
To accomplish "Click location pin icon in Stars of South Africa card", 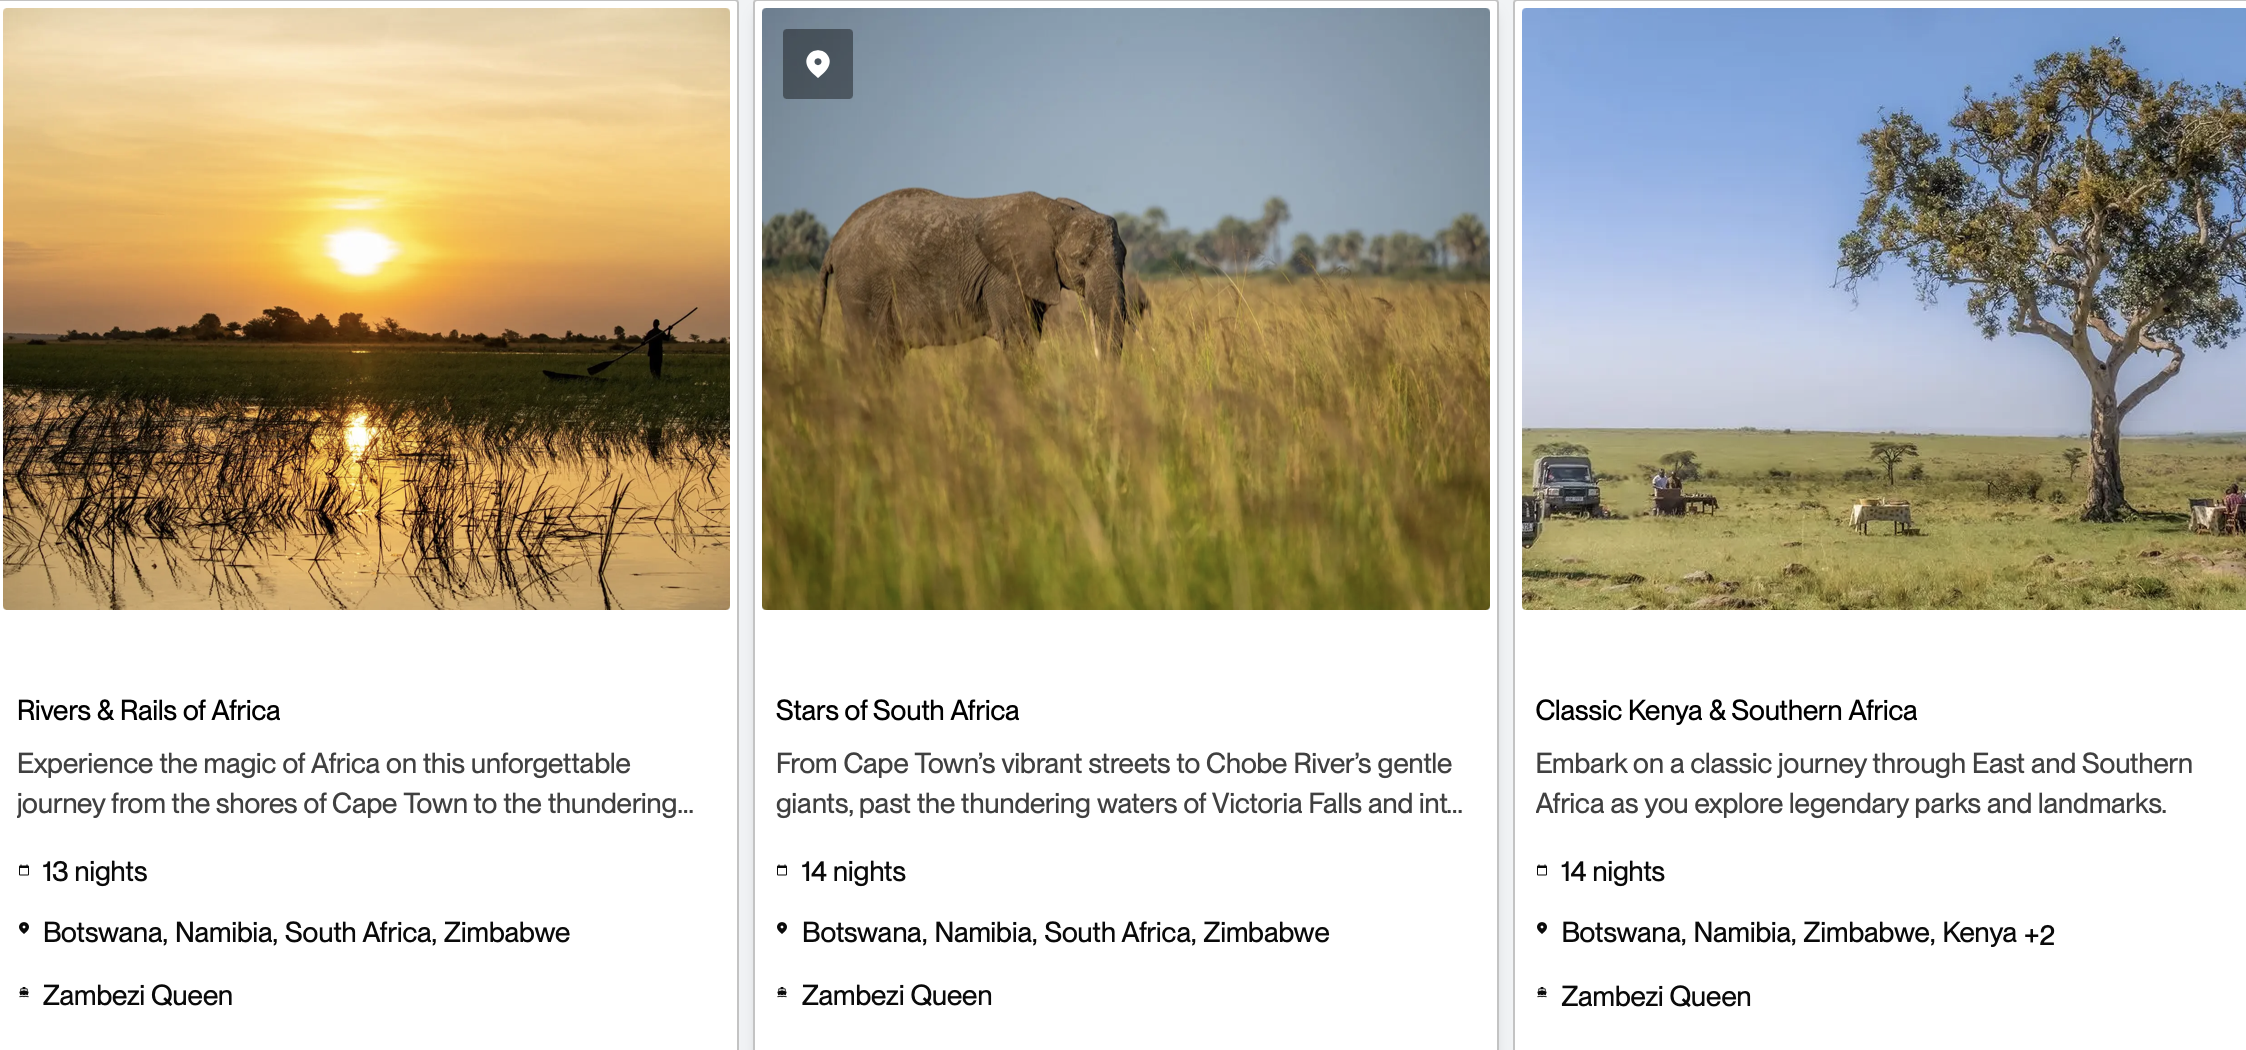I will (782, 930).
